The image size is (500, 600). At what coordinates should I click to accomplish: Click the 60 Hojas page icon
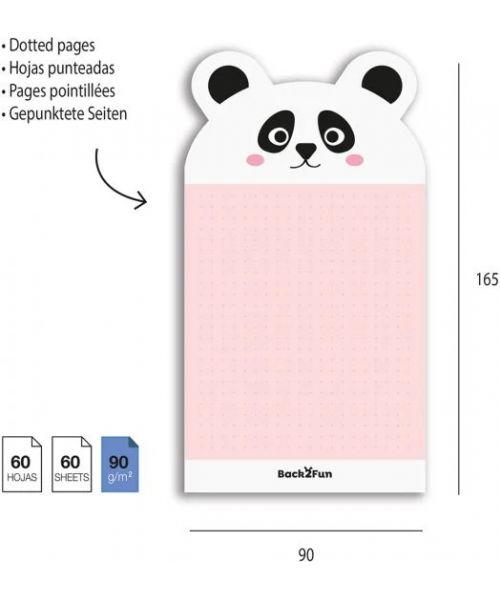point(22,464)
